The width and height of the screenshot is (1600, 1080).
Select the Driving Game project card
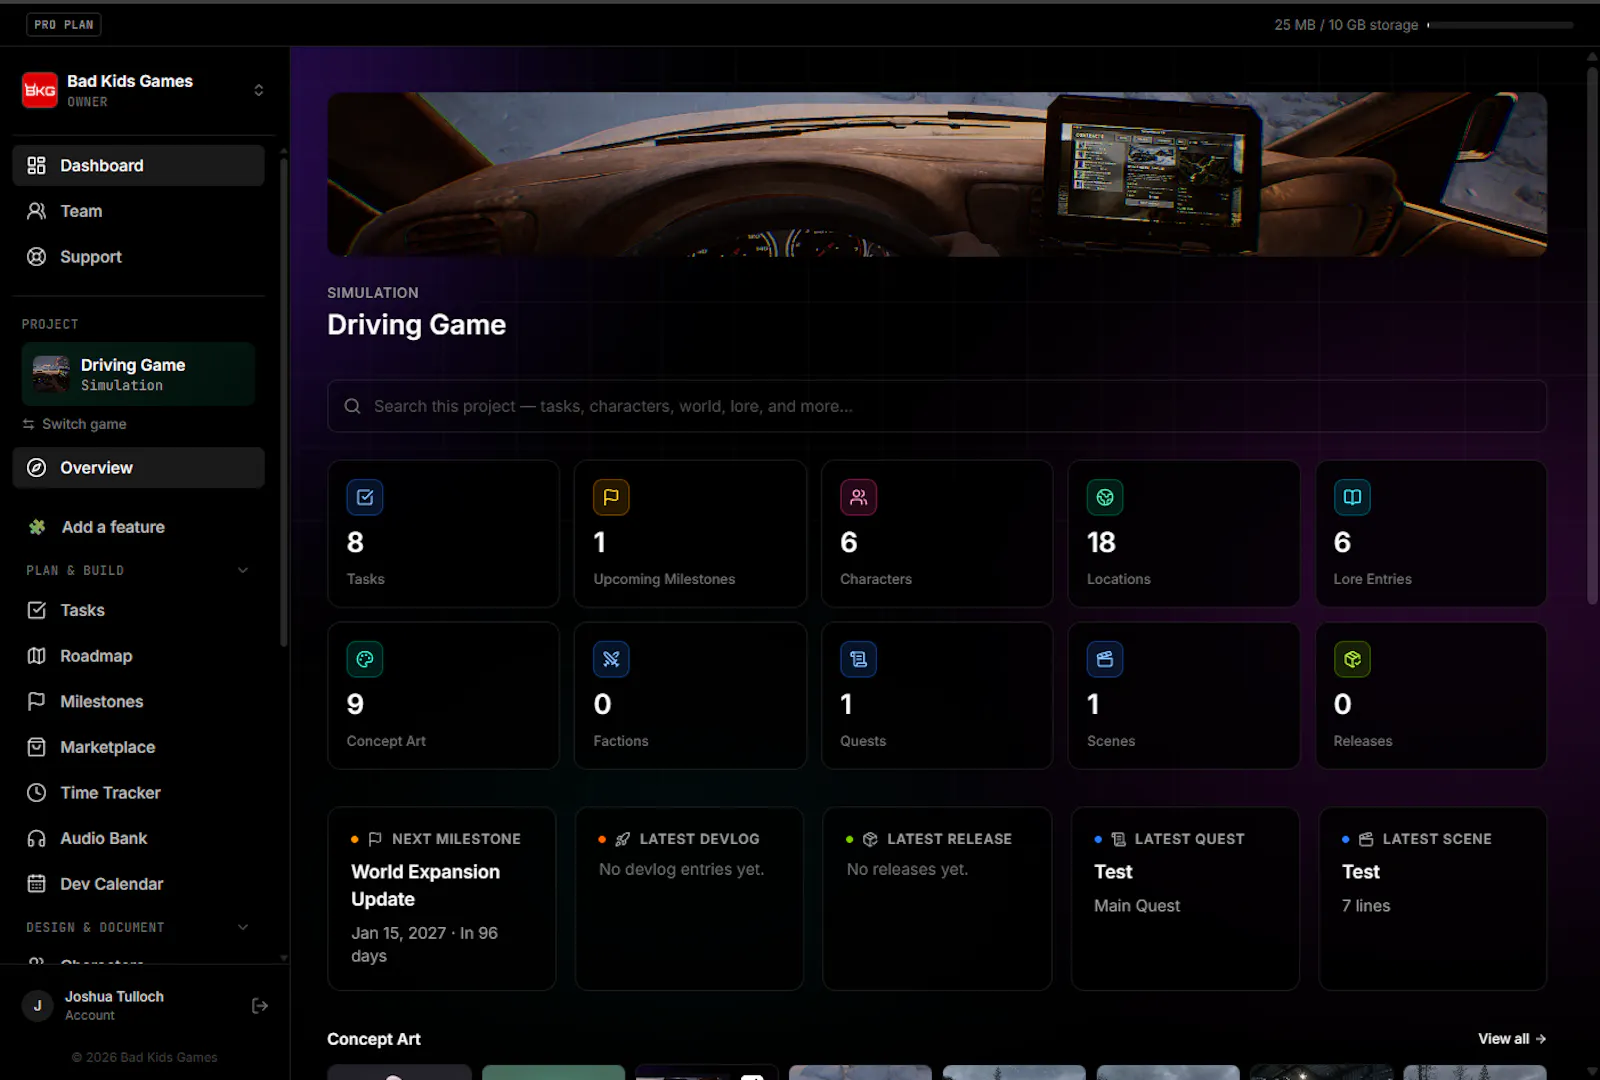coord(139,374)
